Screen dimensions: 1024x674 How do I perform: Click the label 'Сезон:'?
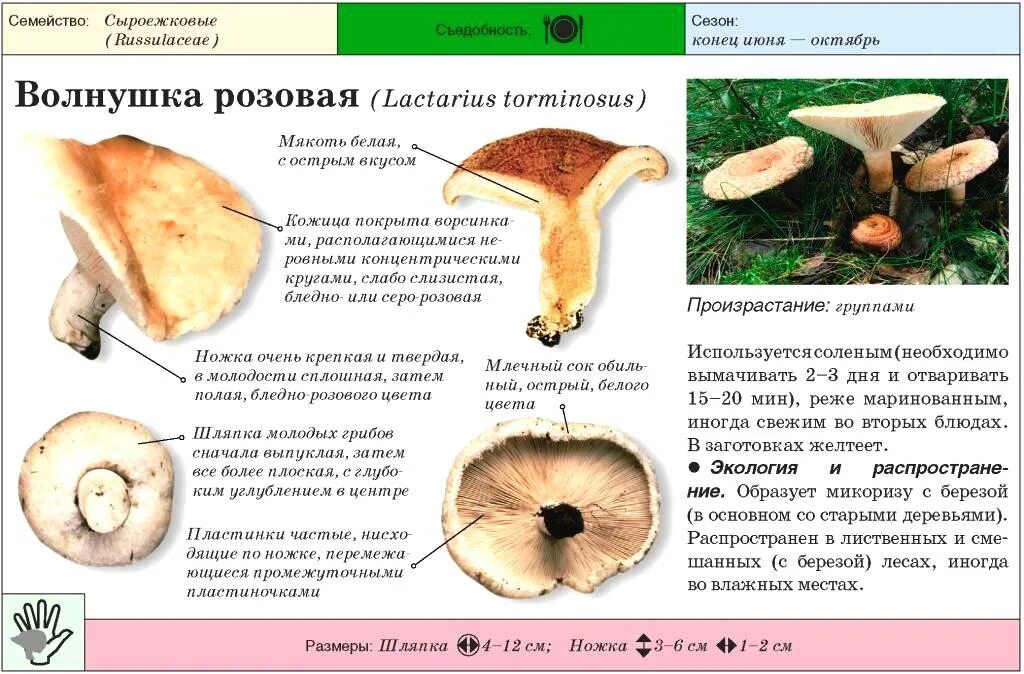tap(714, 21)
